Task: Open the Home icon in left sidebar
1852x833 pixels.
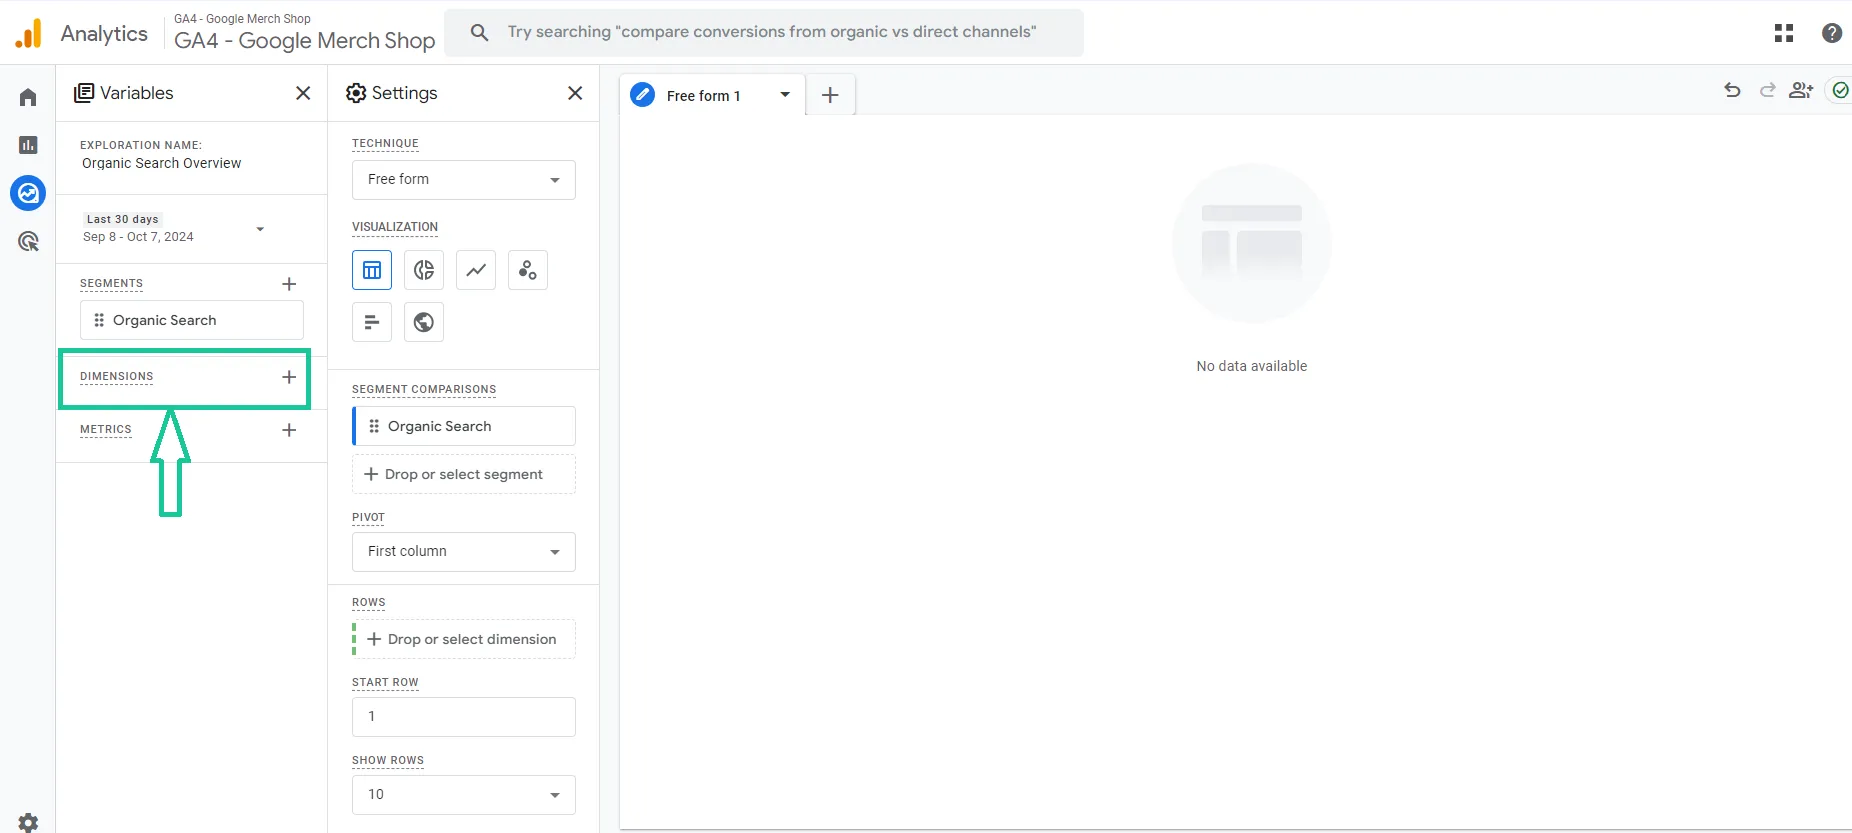Action: click(28, 97)
